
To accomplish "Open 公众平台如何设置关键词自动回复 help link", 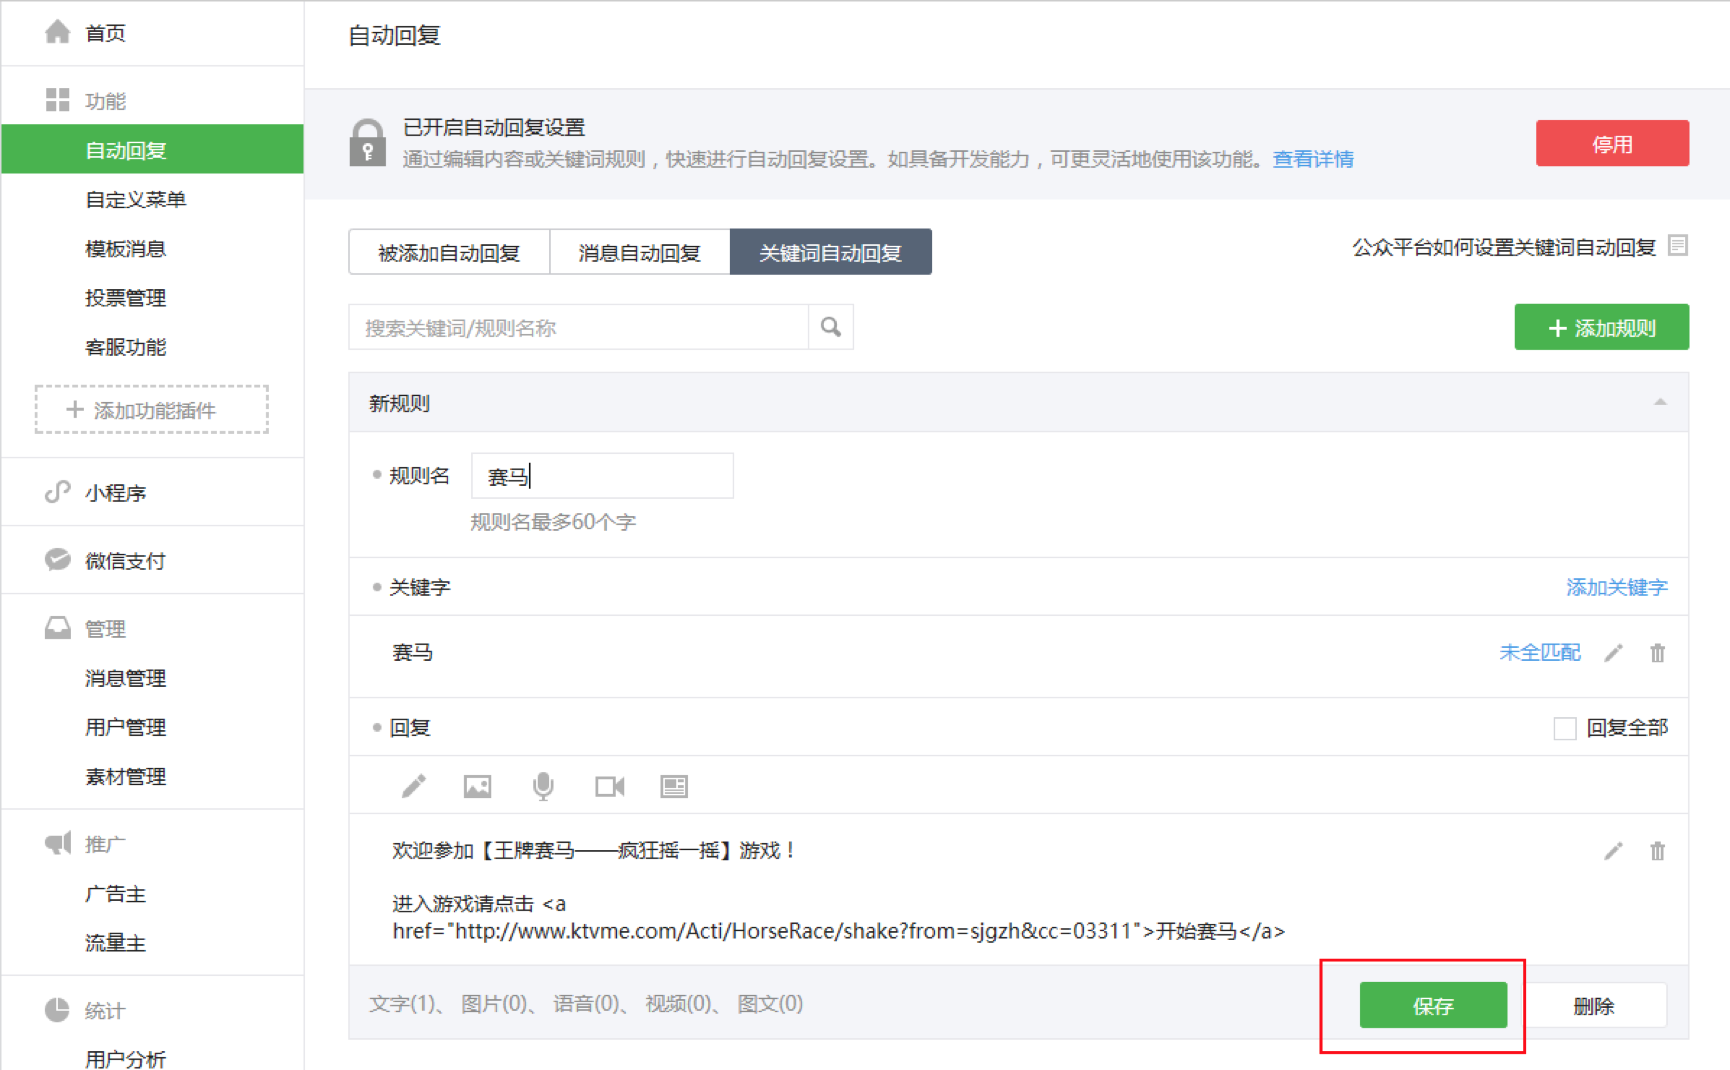I will point(1504,247).
